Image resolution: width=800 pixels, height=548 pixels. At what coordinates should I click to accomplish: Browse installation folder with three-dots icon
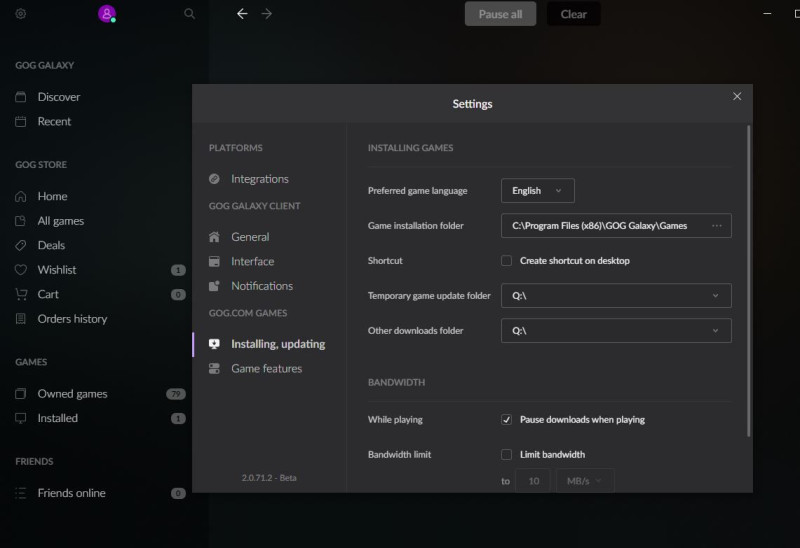click(x=717, y=226)
